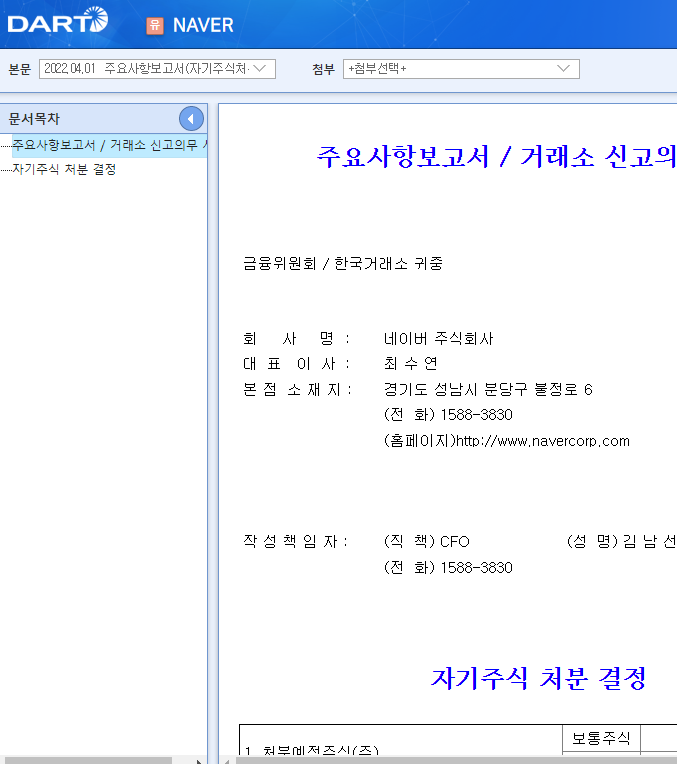Click the (직 책) CFO text
The height and width of the screenshot is (764, 677).
click(426, 541)
